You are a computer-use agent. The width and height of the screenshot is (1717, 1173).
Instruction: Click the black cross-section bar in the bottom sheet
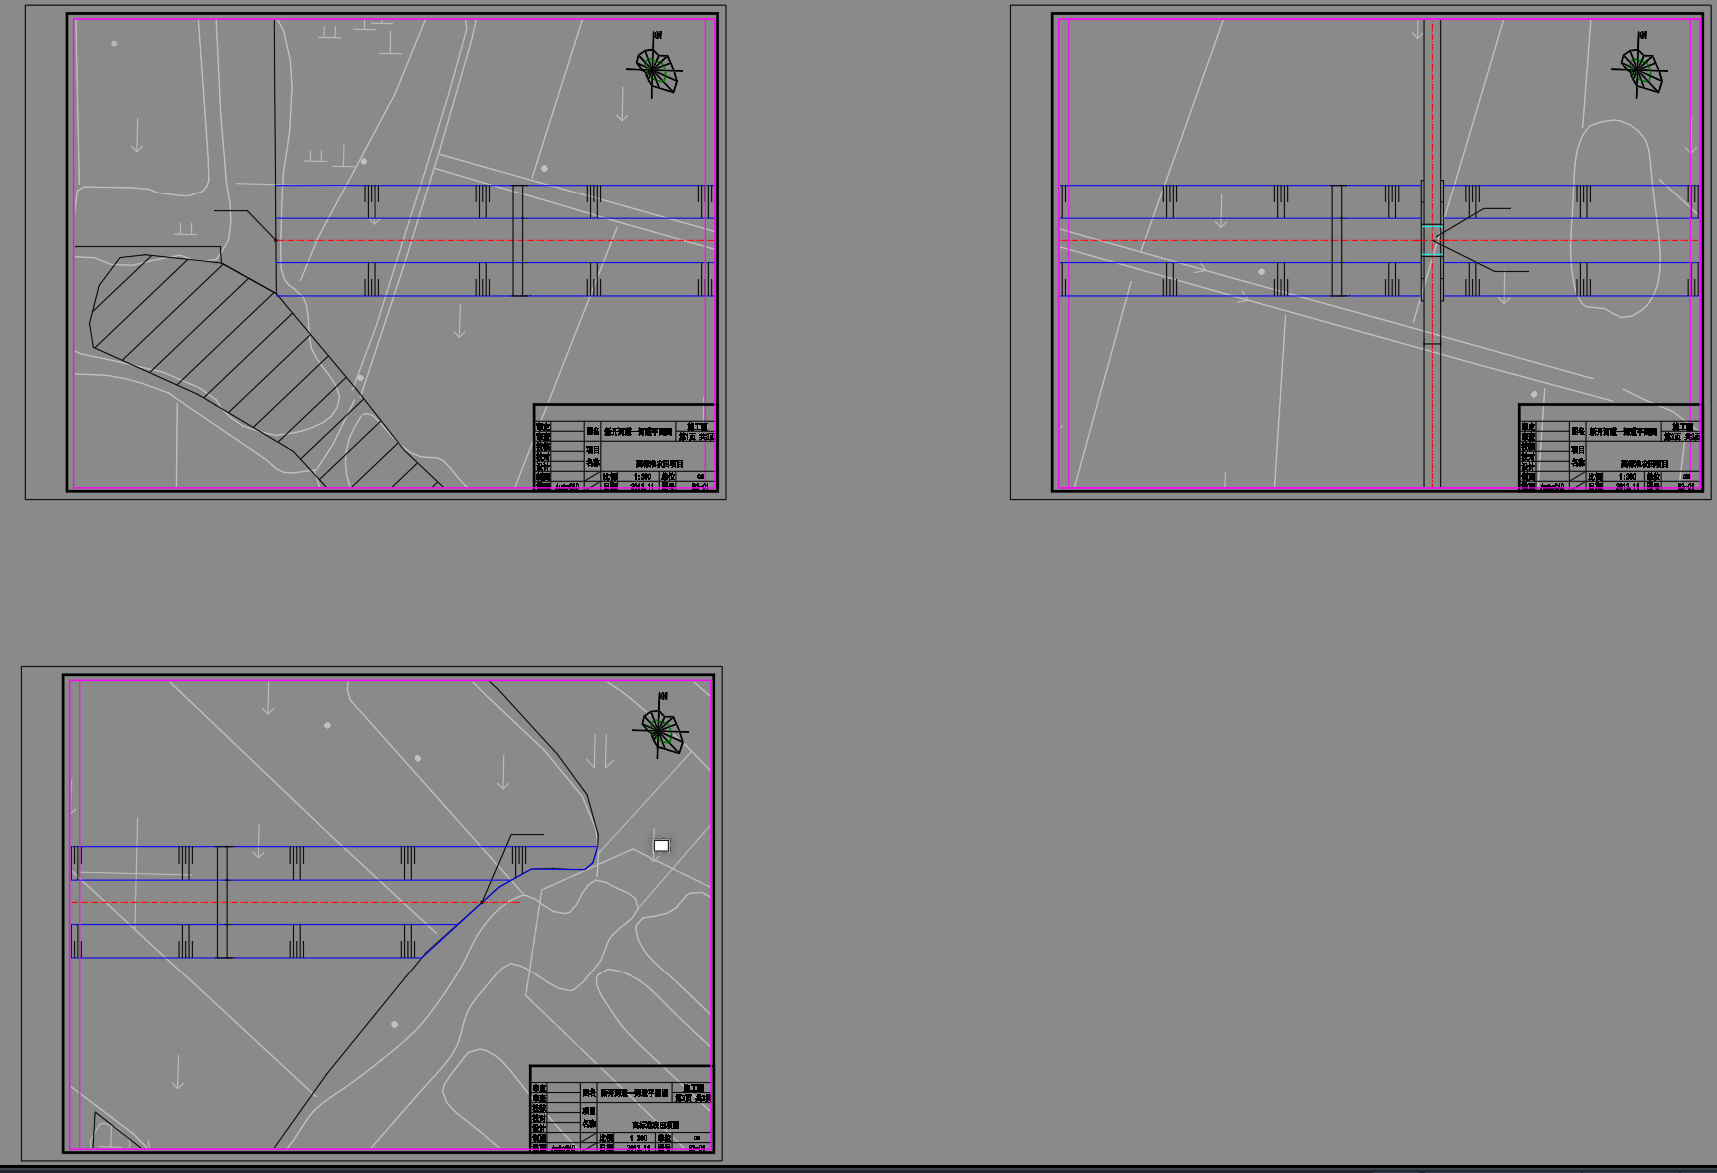[x=223, y=902]
